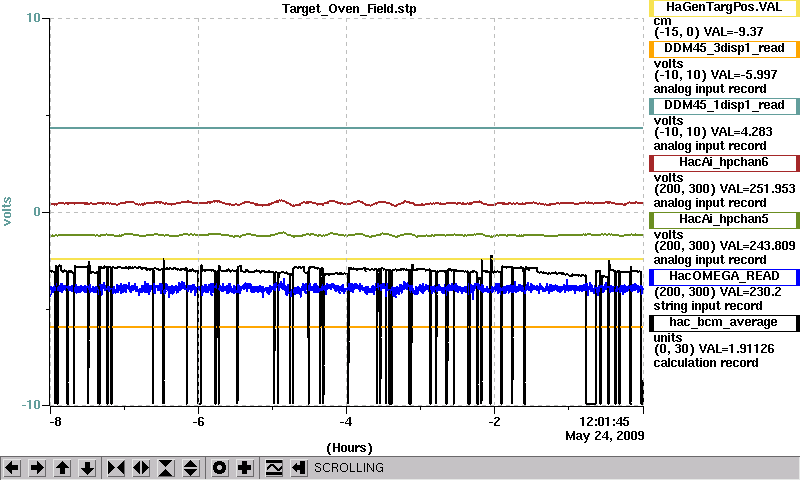Click the waveform graph-mode toolbar icon
This screenshot has height=480, width=800.
click(x=274, y=468)
